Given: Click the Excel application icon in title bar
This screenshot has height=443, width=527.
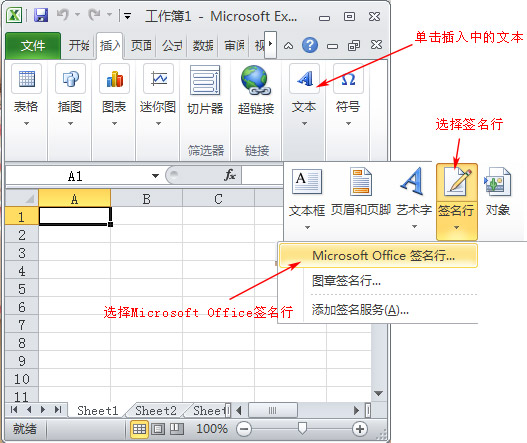Looking at the screenshot, I should click(x=14, y=15).
